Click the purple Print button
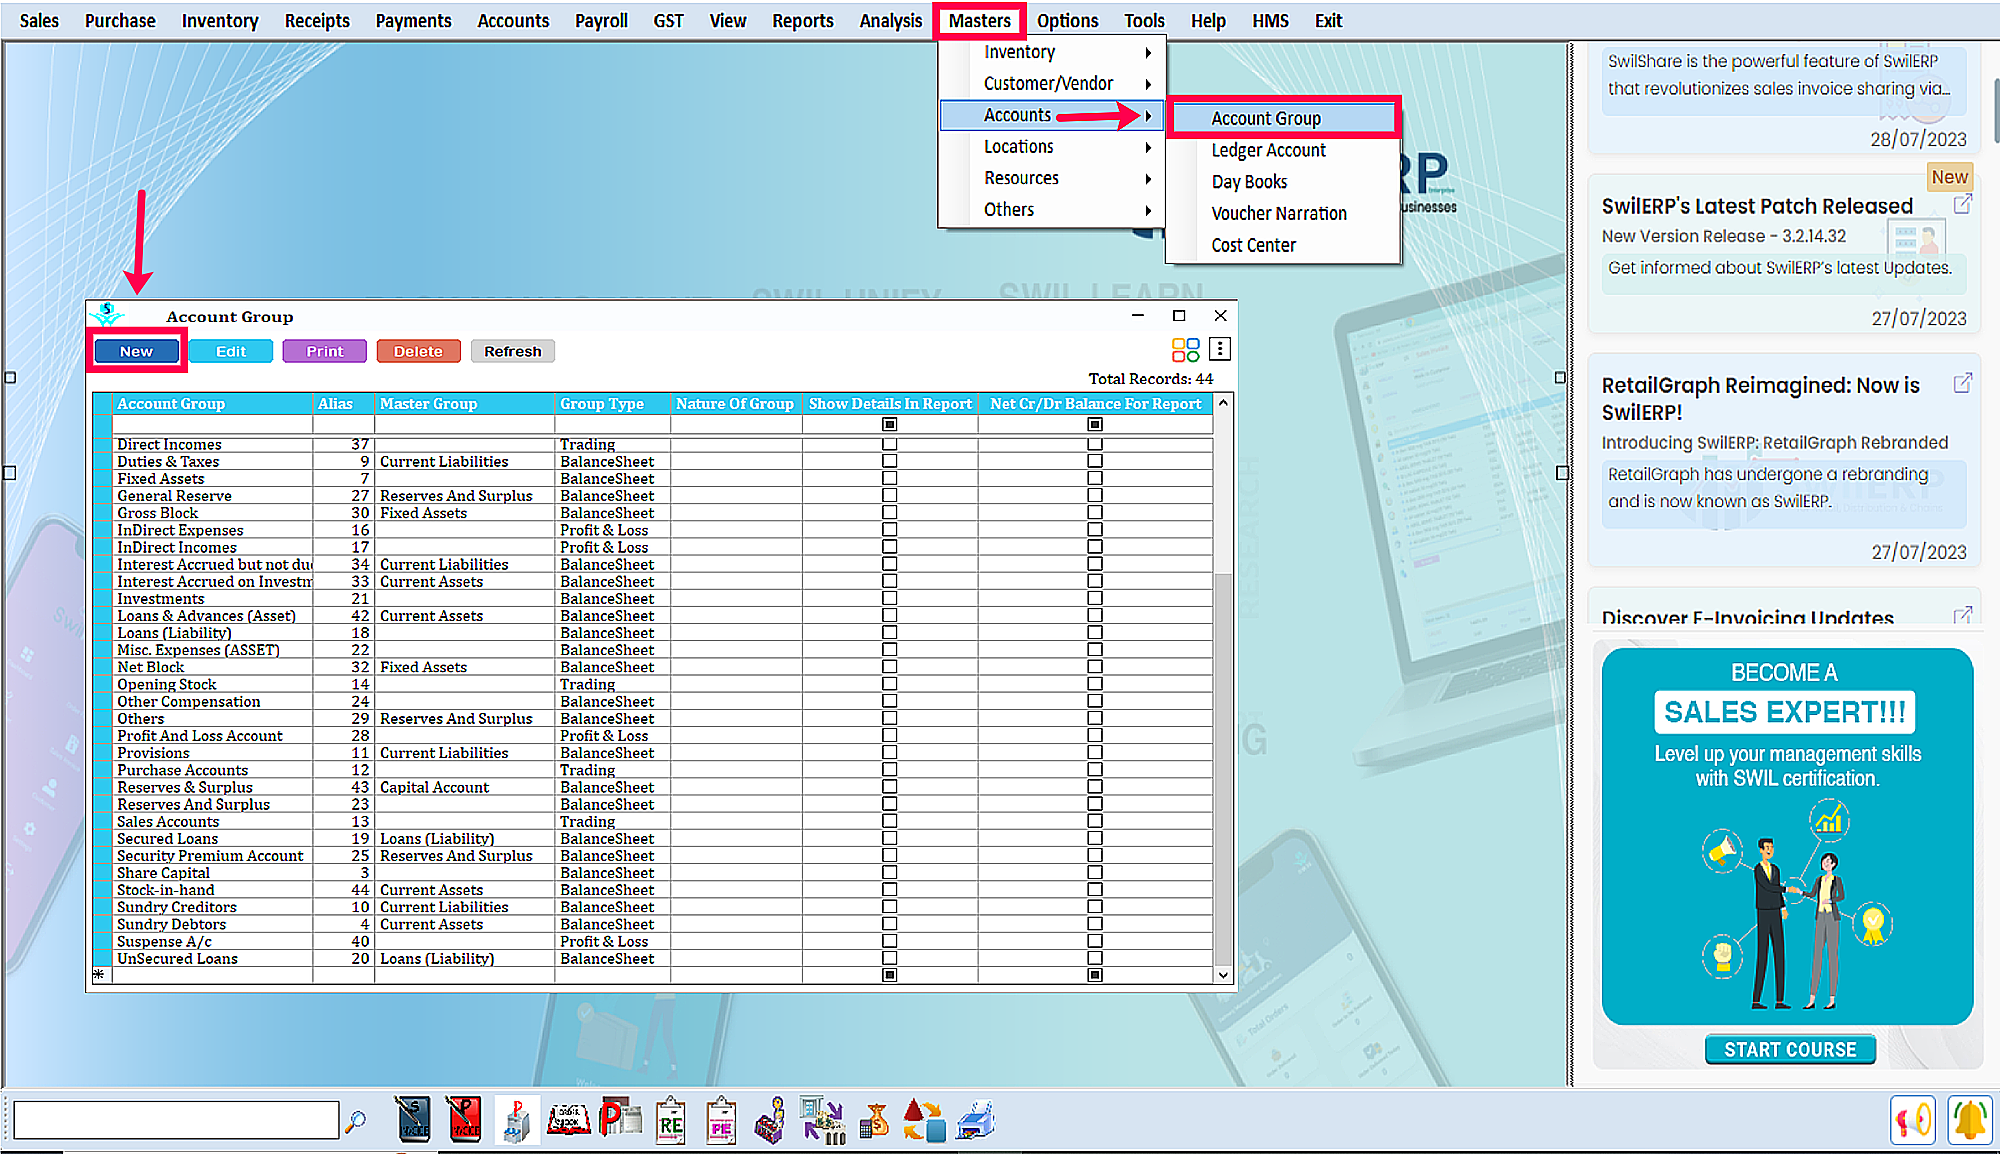Screen dimensions: 2000x1154 pyautogui.click(x=325, y=351)
